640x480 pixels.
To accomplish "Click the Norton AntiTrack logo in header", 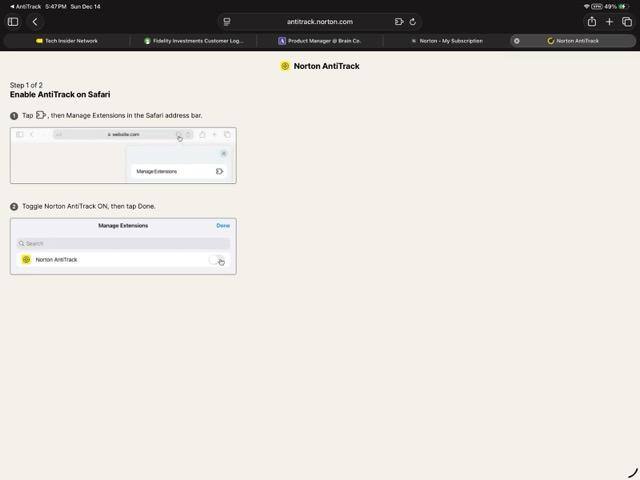I will click(x=285, y=66).
